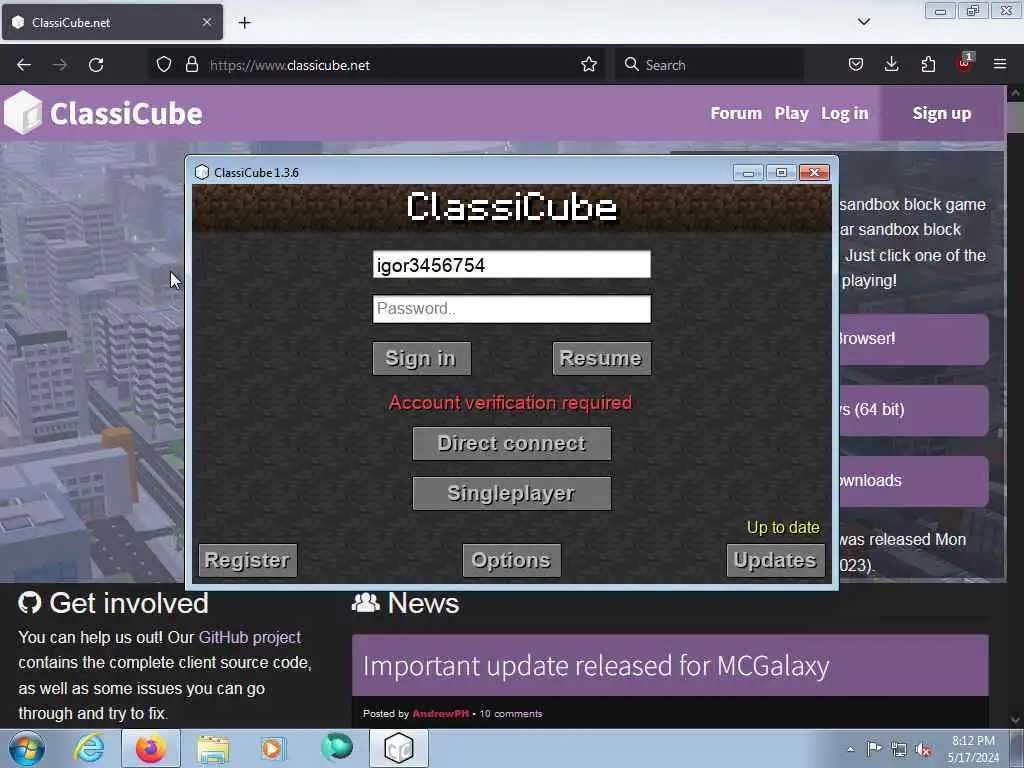Open the Log in link in header

click(x=844, y=113)
